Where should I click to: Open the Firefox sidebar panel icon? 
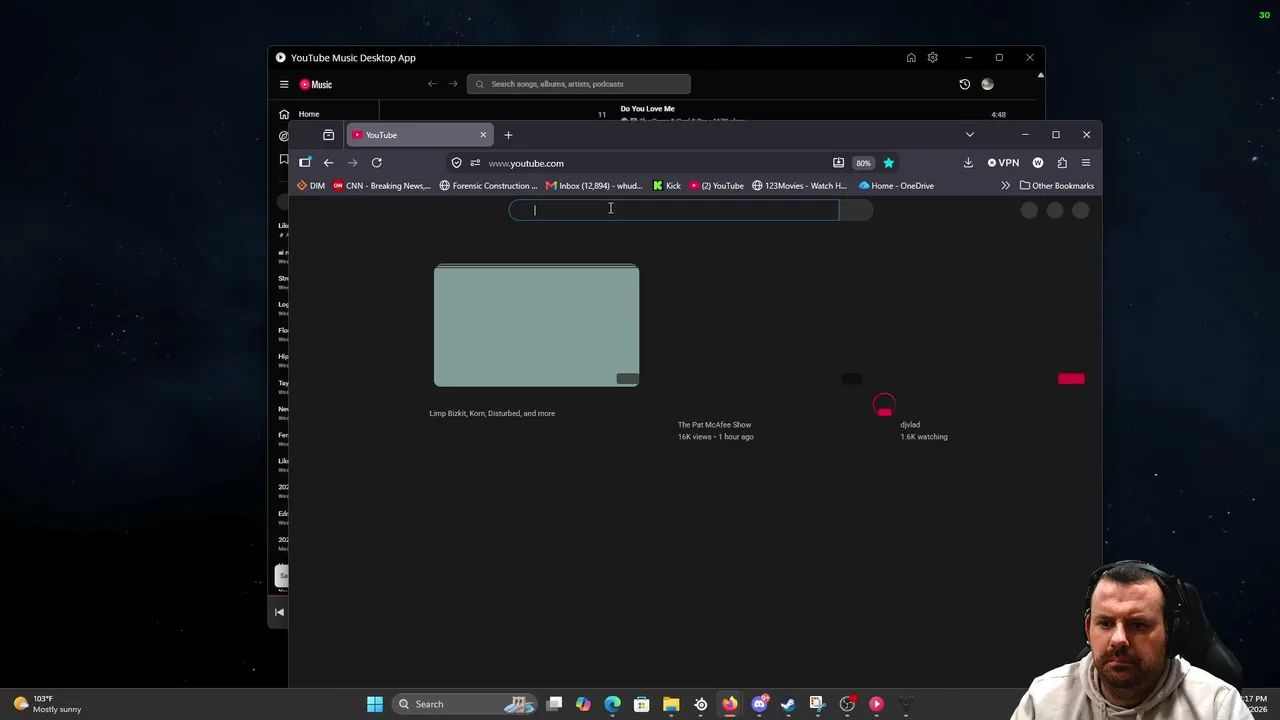pos(305,163)
